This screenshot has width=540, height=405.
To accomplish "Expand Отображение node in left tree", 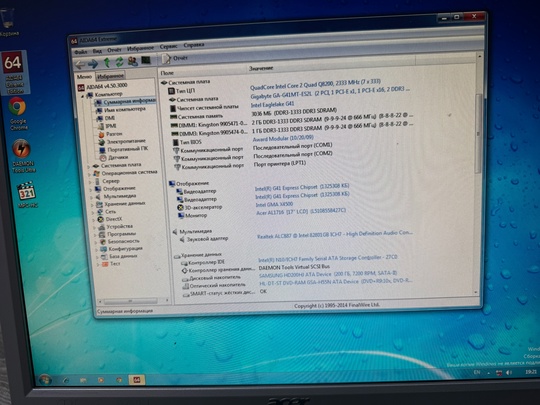I will coord(91,190).
